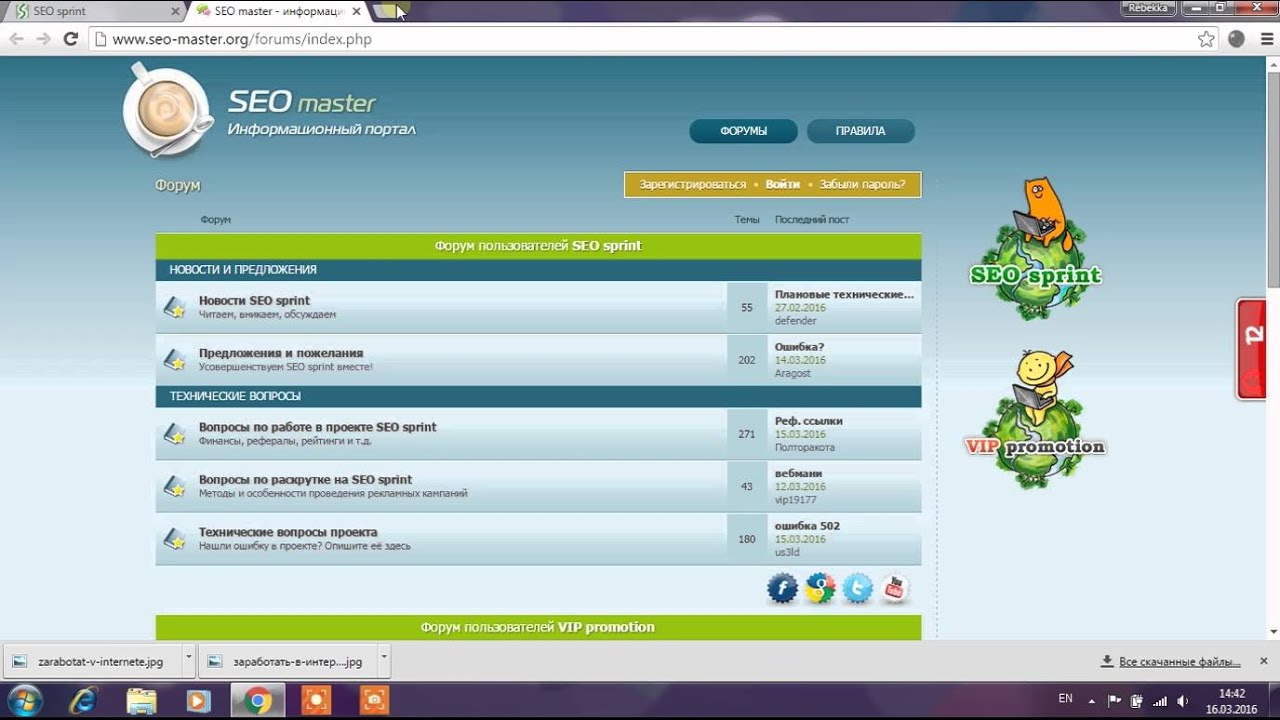The width and height of the screenshot is (1280, 720).
Task: Click the forum icon beside Вопросы по раскрутке
Action: (x=175, y=487)
